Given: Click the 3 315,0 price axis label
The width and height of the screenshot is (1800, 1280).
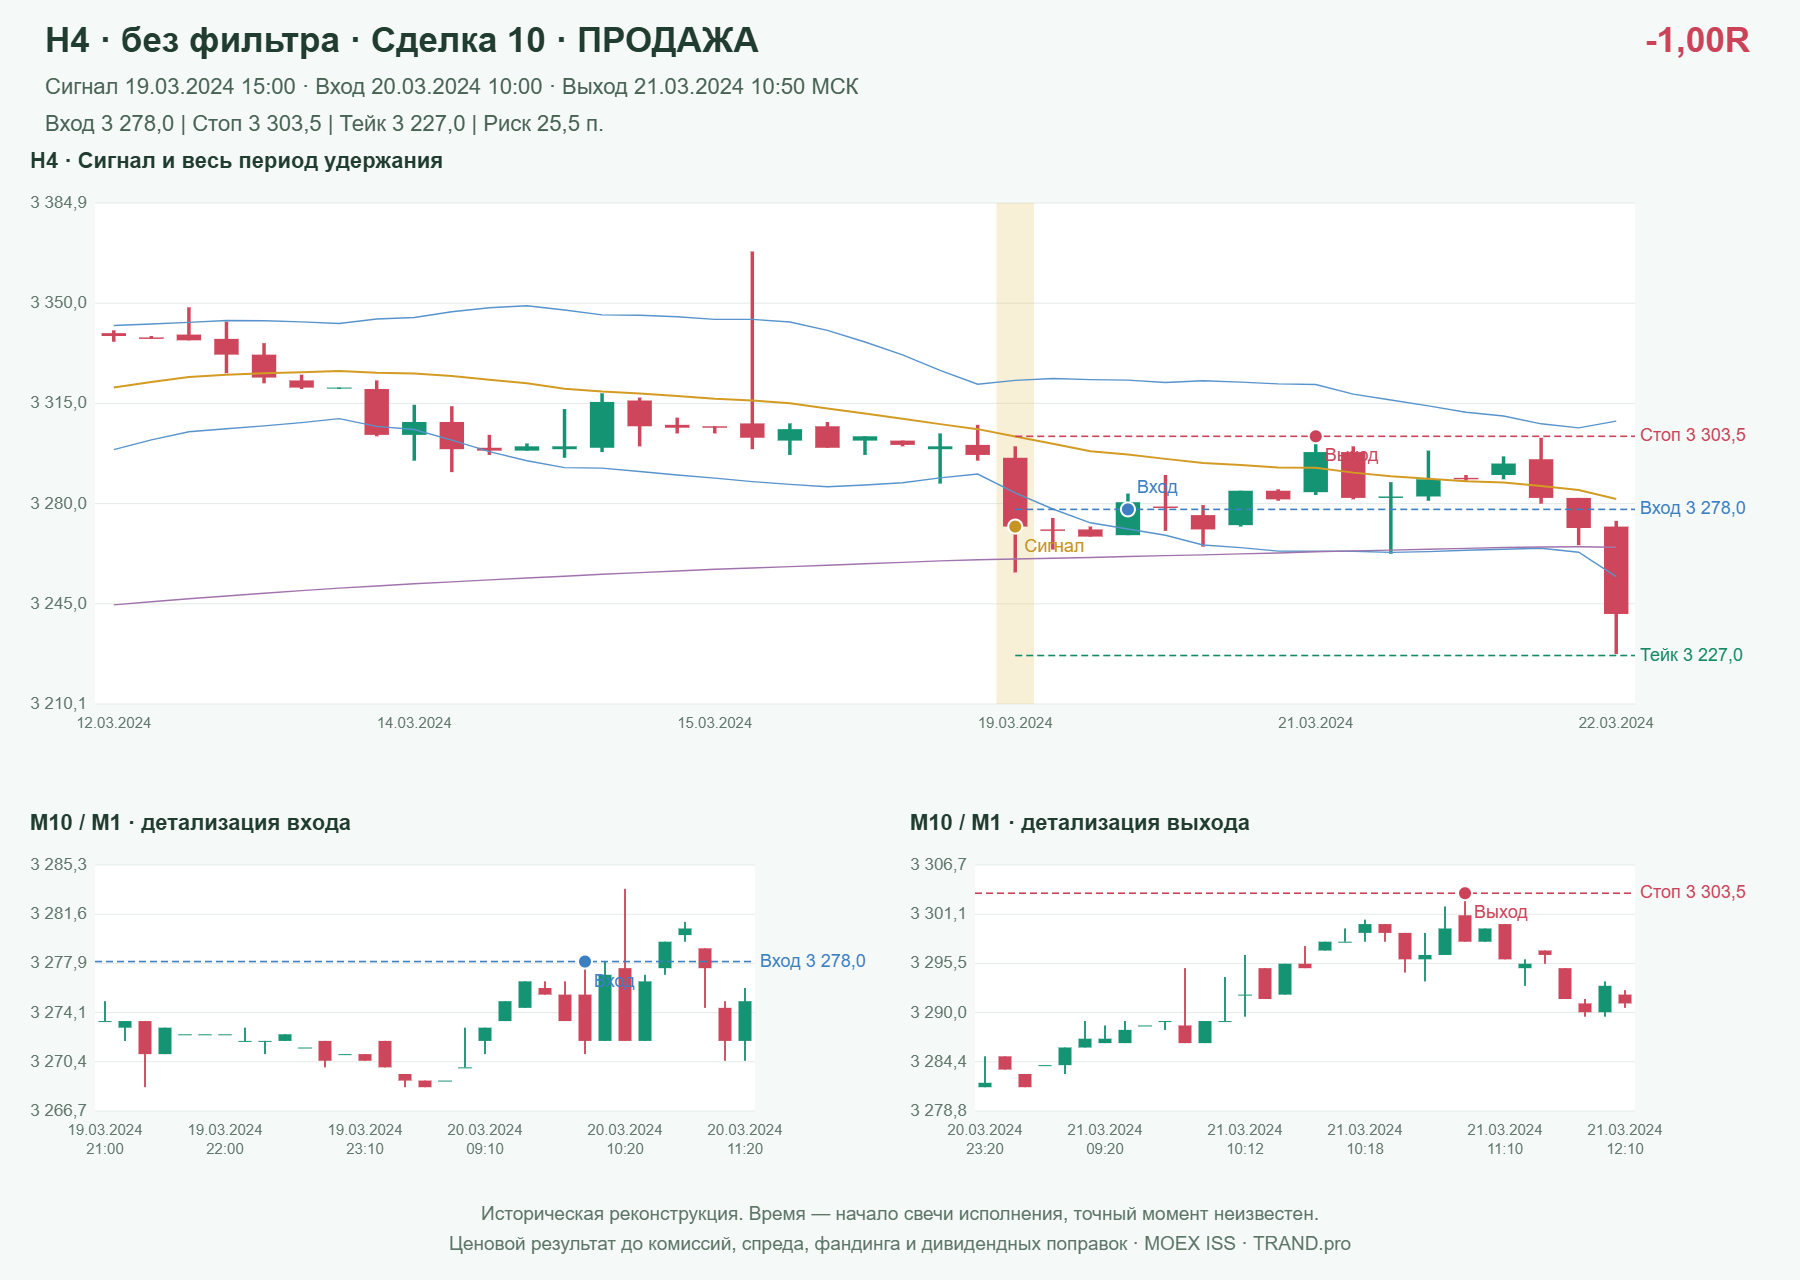Looking at the screenshot, I should 58,403.
